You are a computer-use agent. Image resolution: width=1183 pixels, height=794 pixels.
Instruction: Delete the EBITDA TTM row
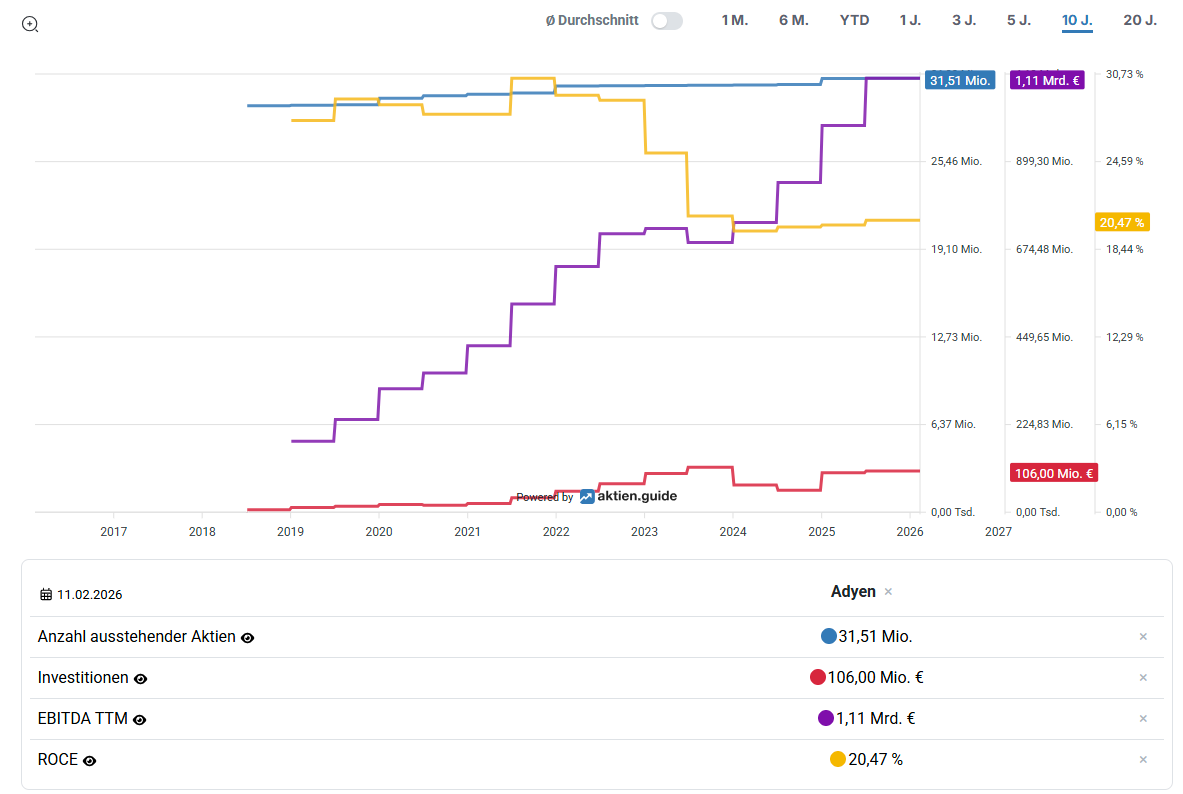[x=1143, y=718]
